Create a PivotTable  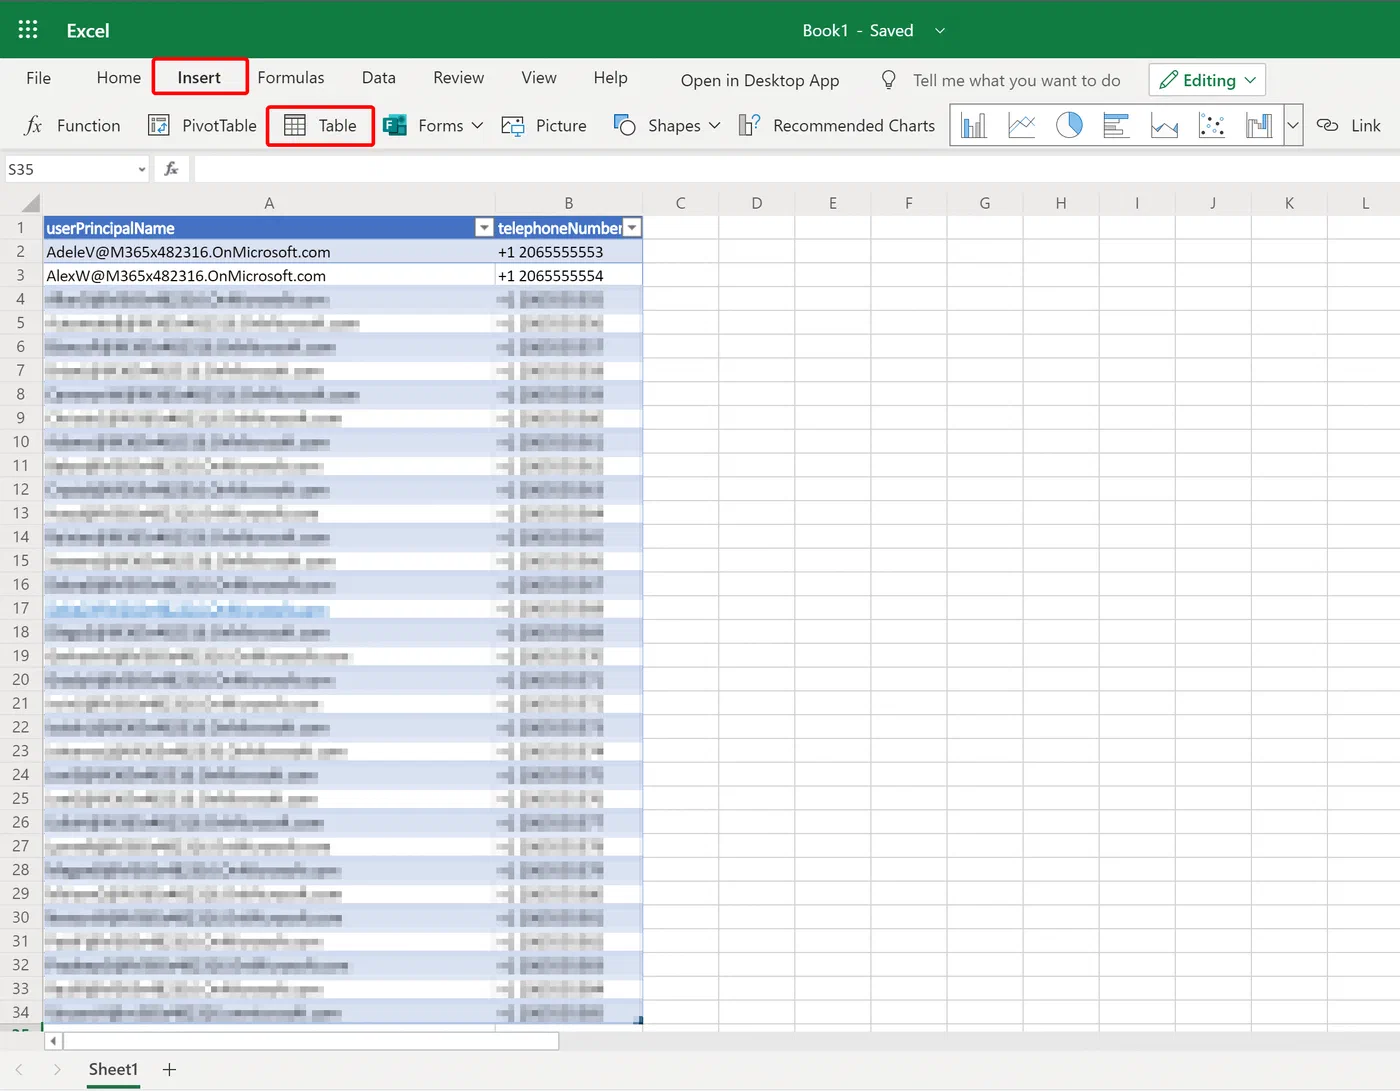click(x=202, y=125)
